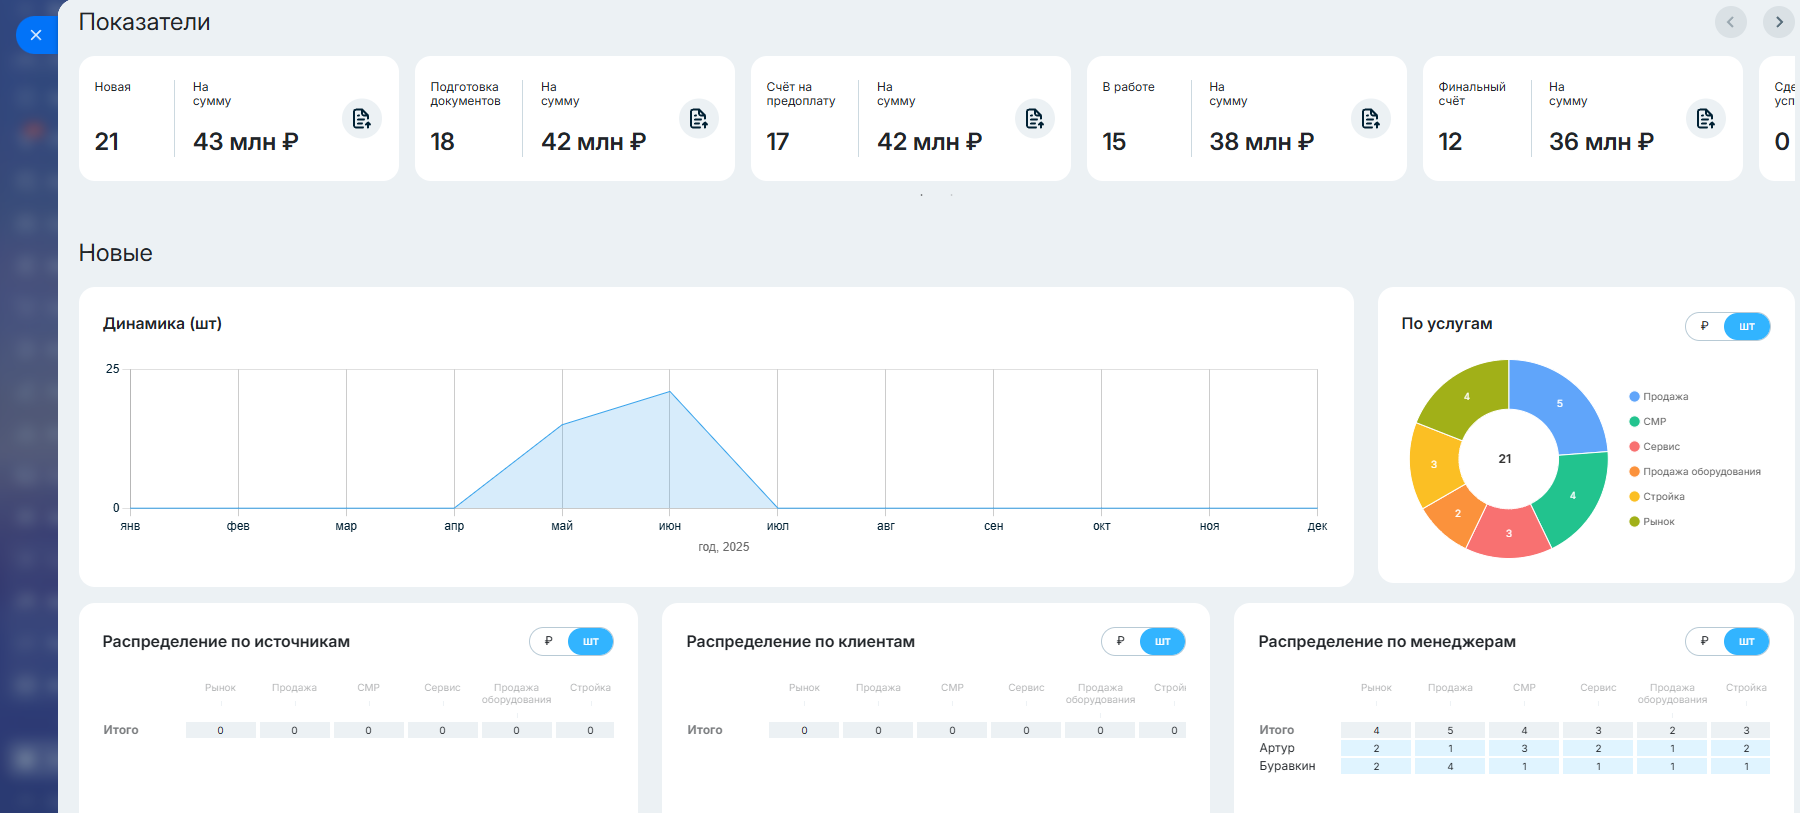Click export icon on В работе card
This screenshot has height=813, width=1800.
1370,119
